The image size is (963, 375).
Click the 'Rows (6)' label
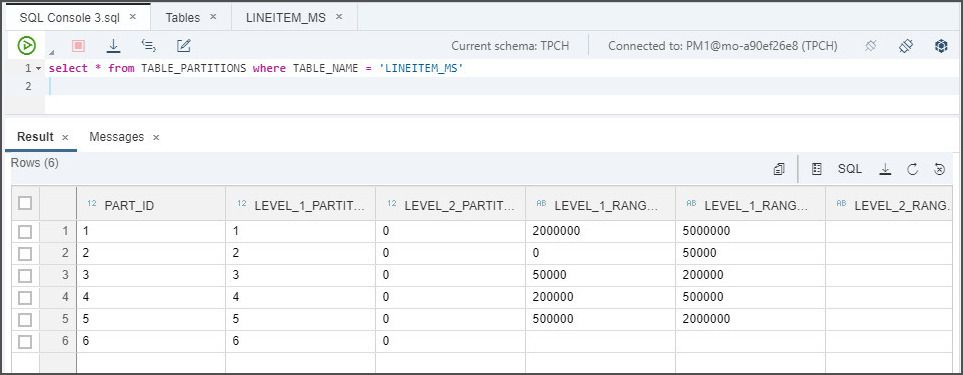click(x=35, y=163)
